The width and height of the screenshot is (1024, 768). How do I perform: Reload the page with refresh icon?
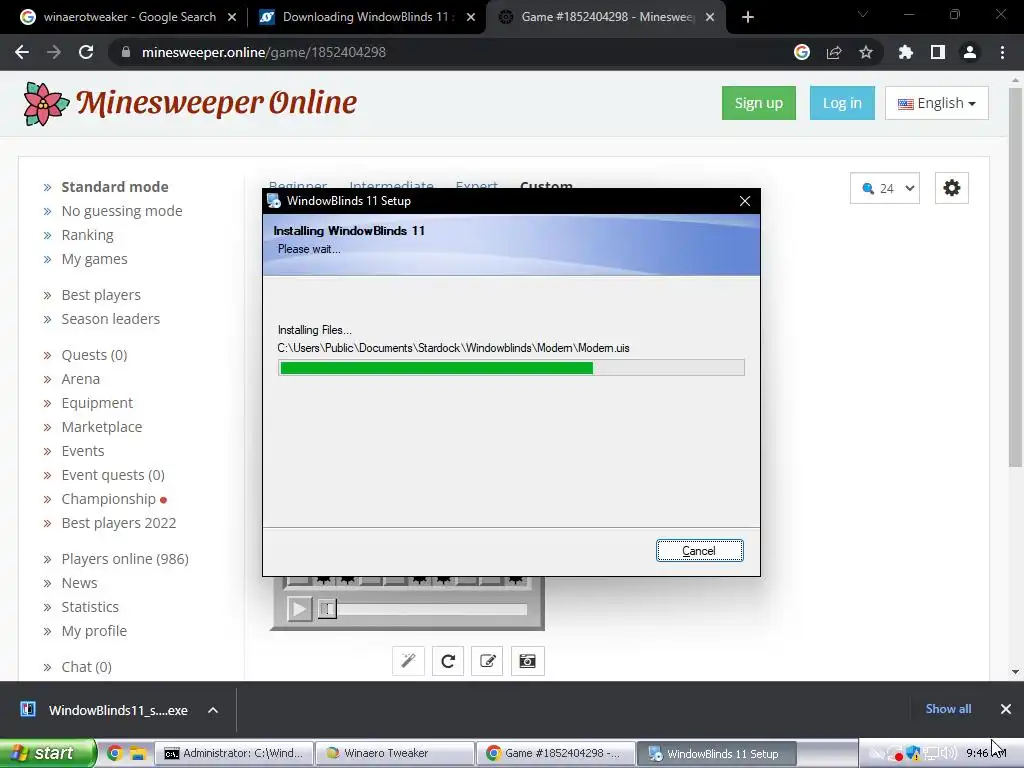coord(86,52)
